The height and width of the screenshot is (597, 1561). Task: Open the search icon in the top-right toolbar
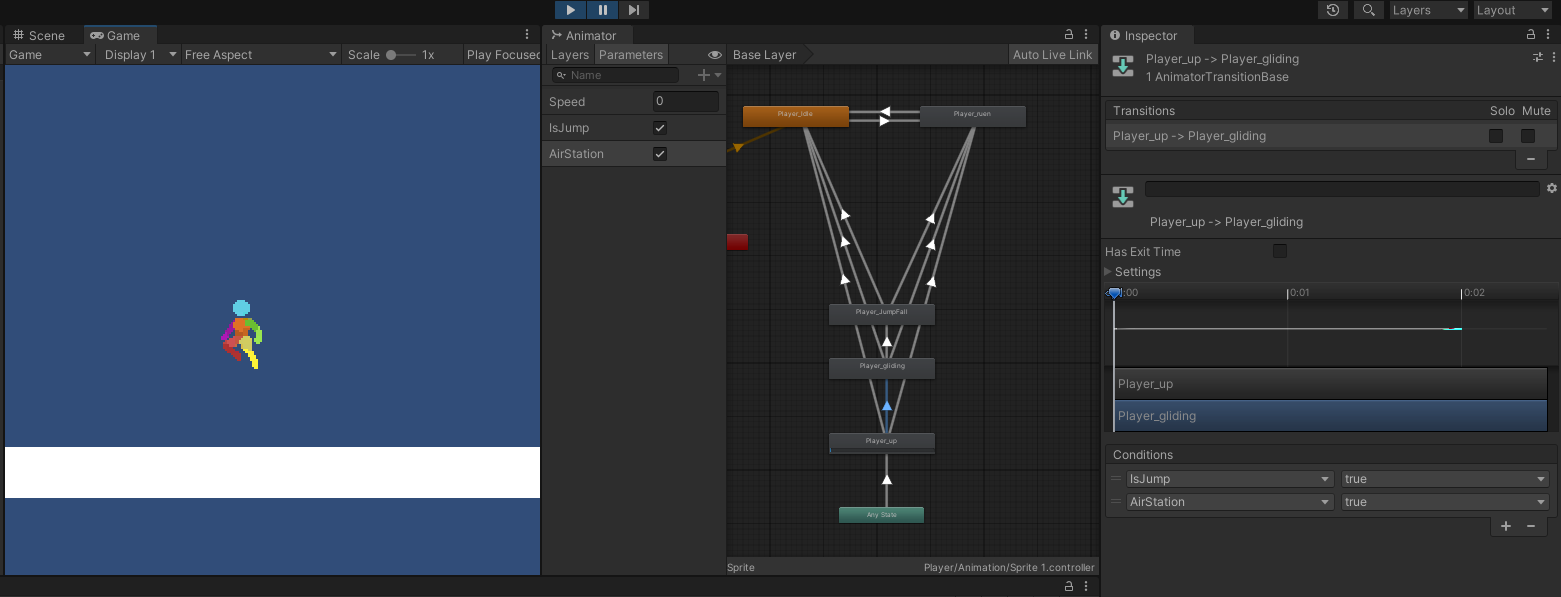1368,10
